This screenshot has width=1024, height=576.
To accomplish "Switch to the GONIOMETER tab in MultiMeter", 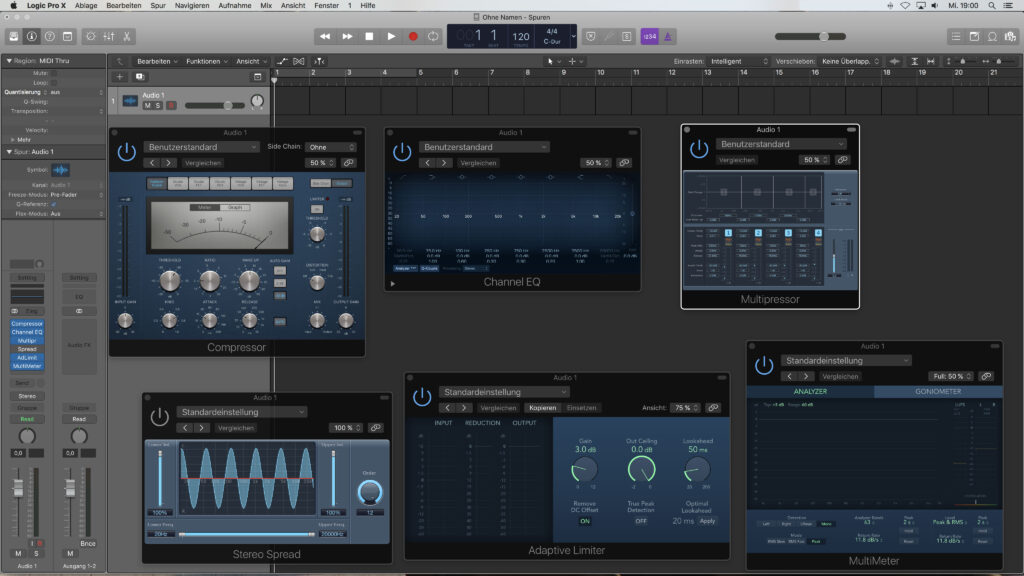I will pyautogui.click(x=938, y=391).
